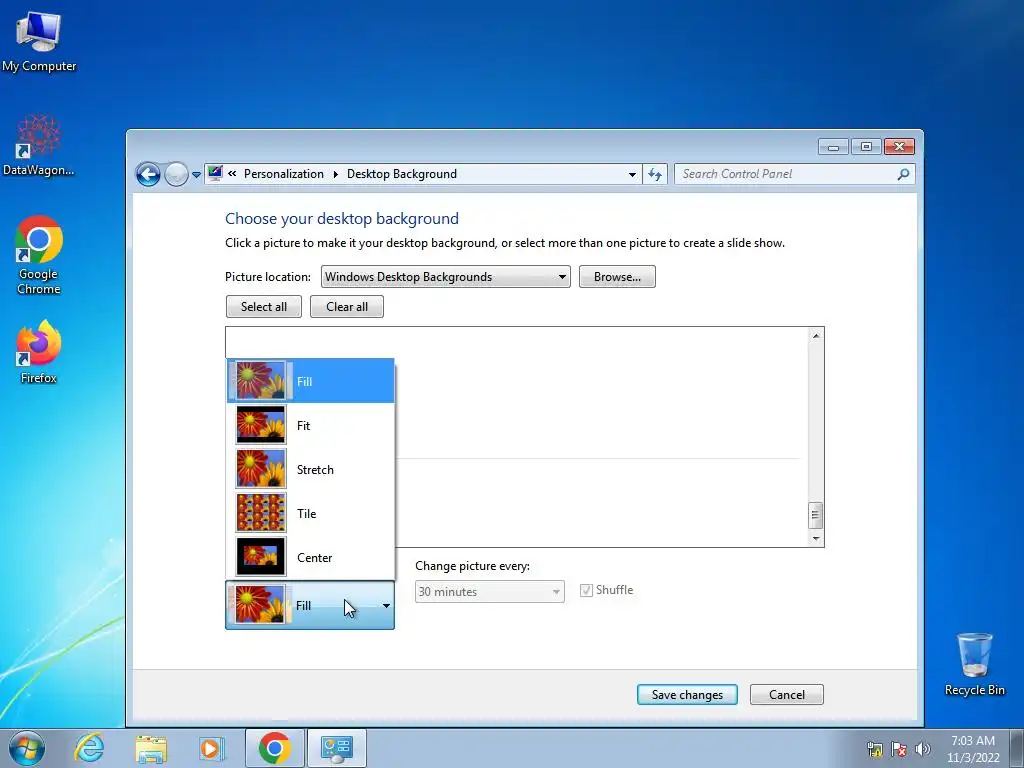
Task: Choose the Stretch position option
Action: 310,470
